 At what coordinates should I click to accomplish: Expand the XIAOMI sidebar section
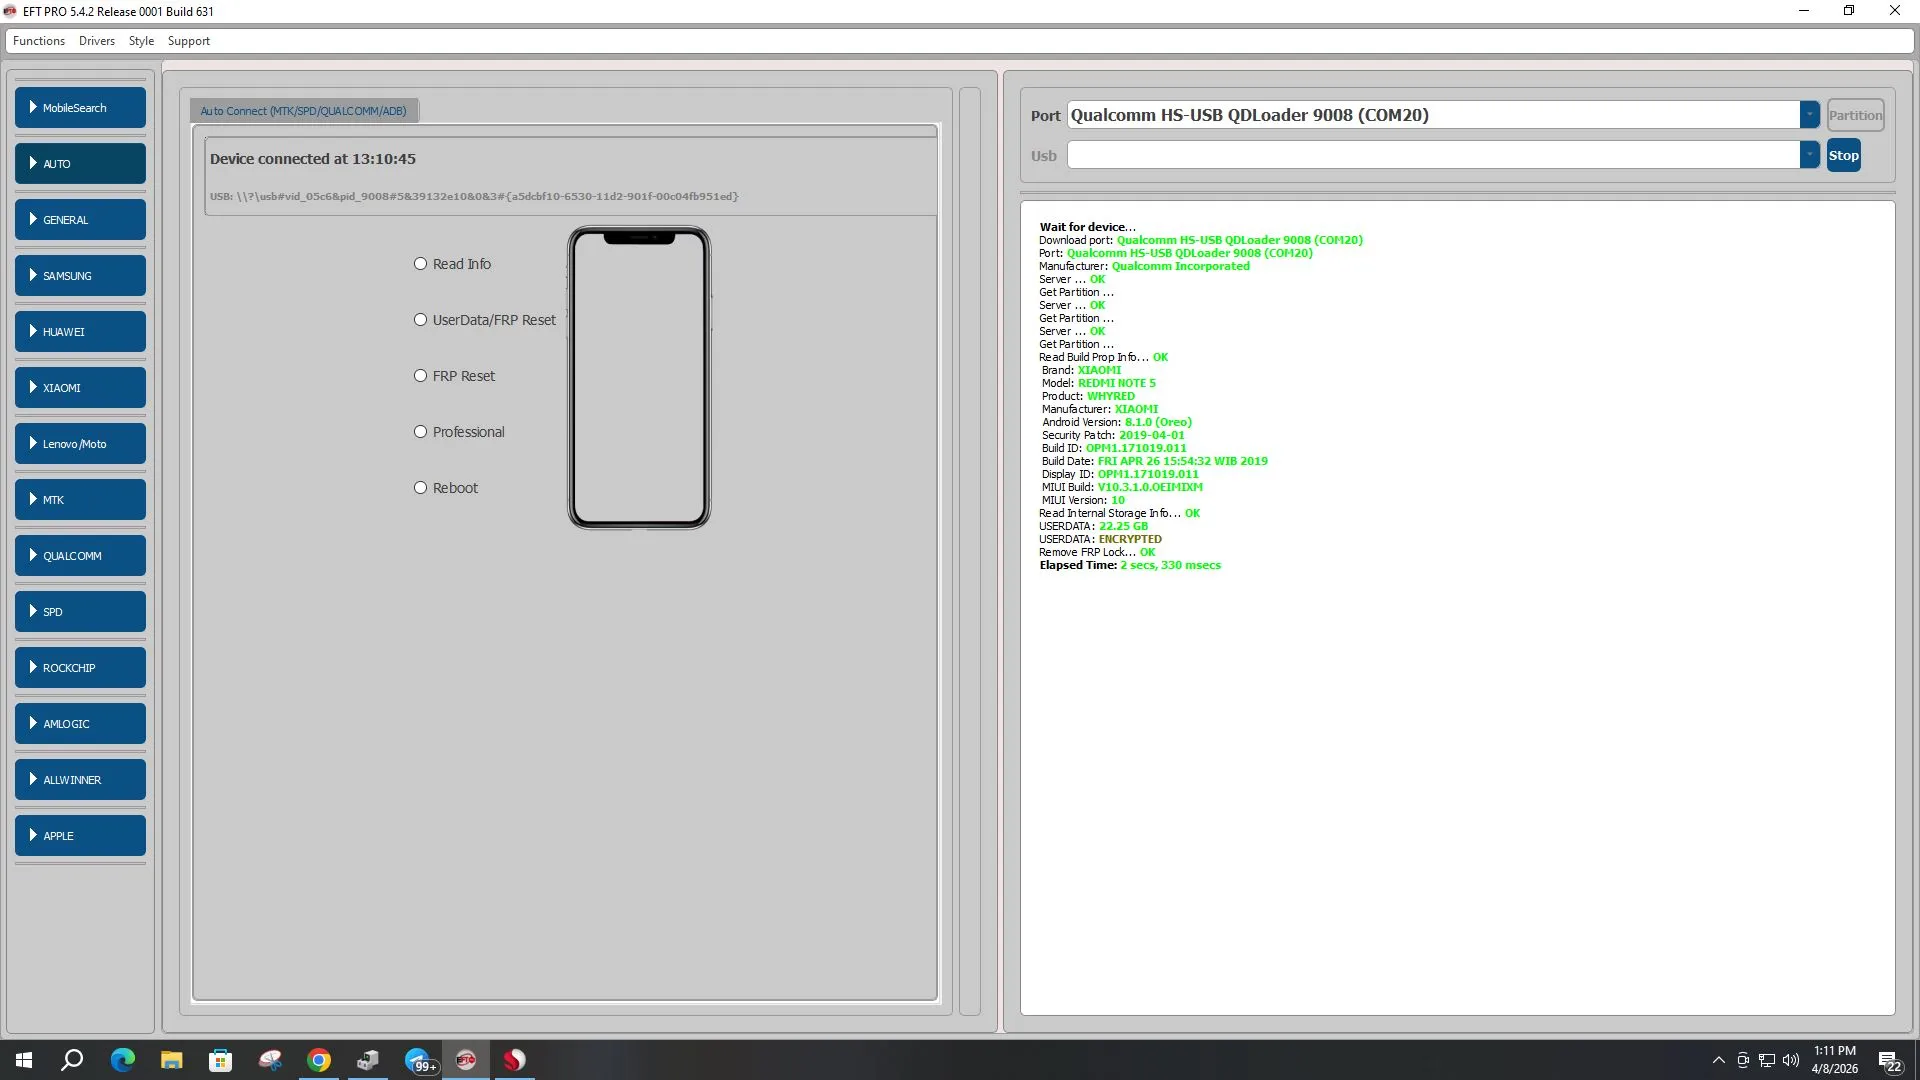[x=80, y=388]
